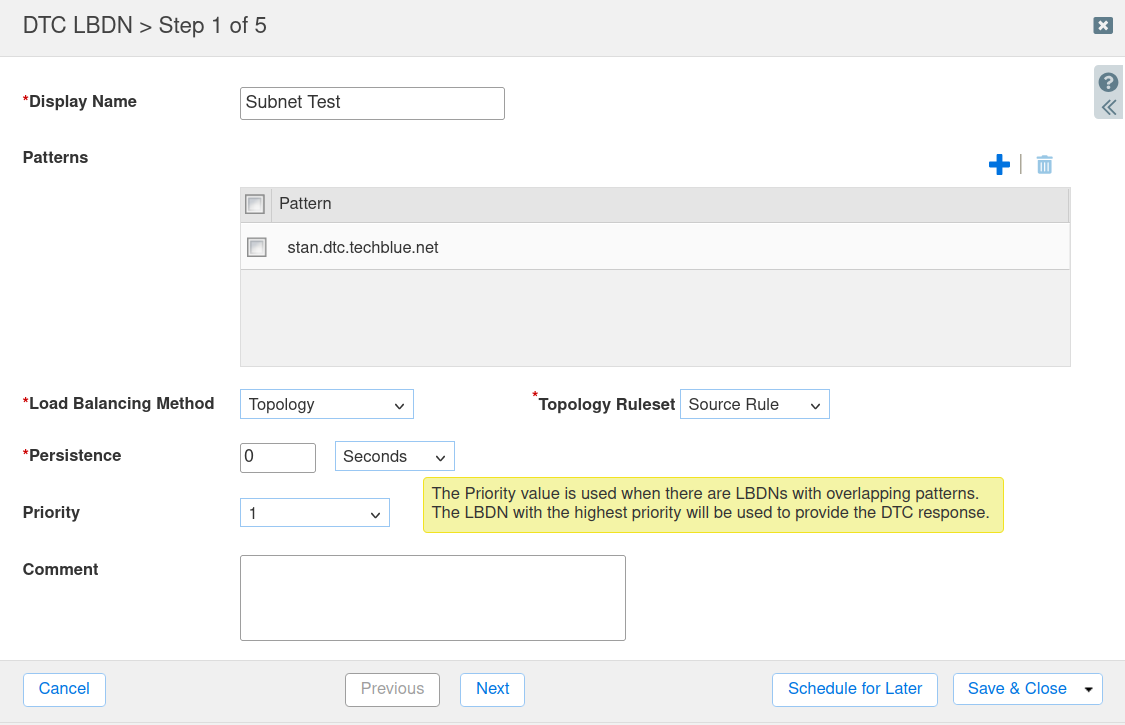This screenshot has width=1125, height=725.
Task: Close the DTC LBDN wizard dialog
Action: click(1103, 26)
